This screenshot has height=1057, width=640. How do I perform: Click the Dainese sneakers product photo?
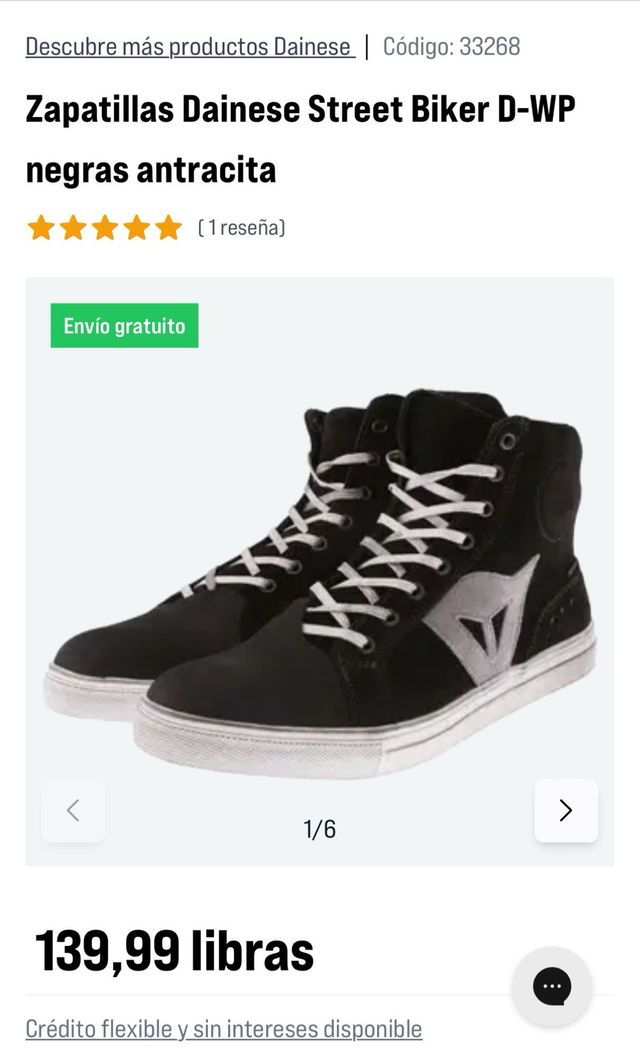click(x=320, y=570)
